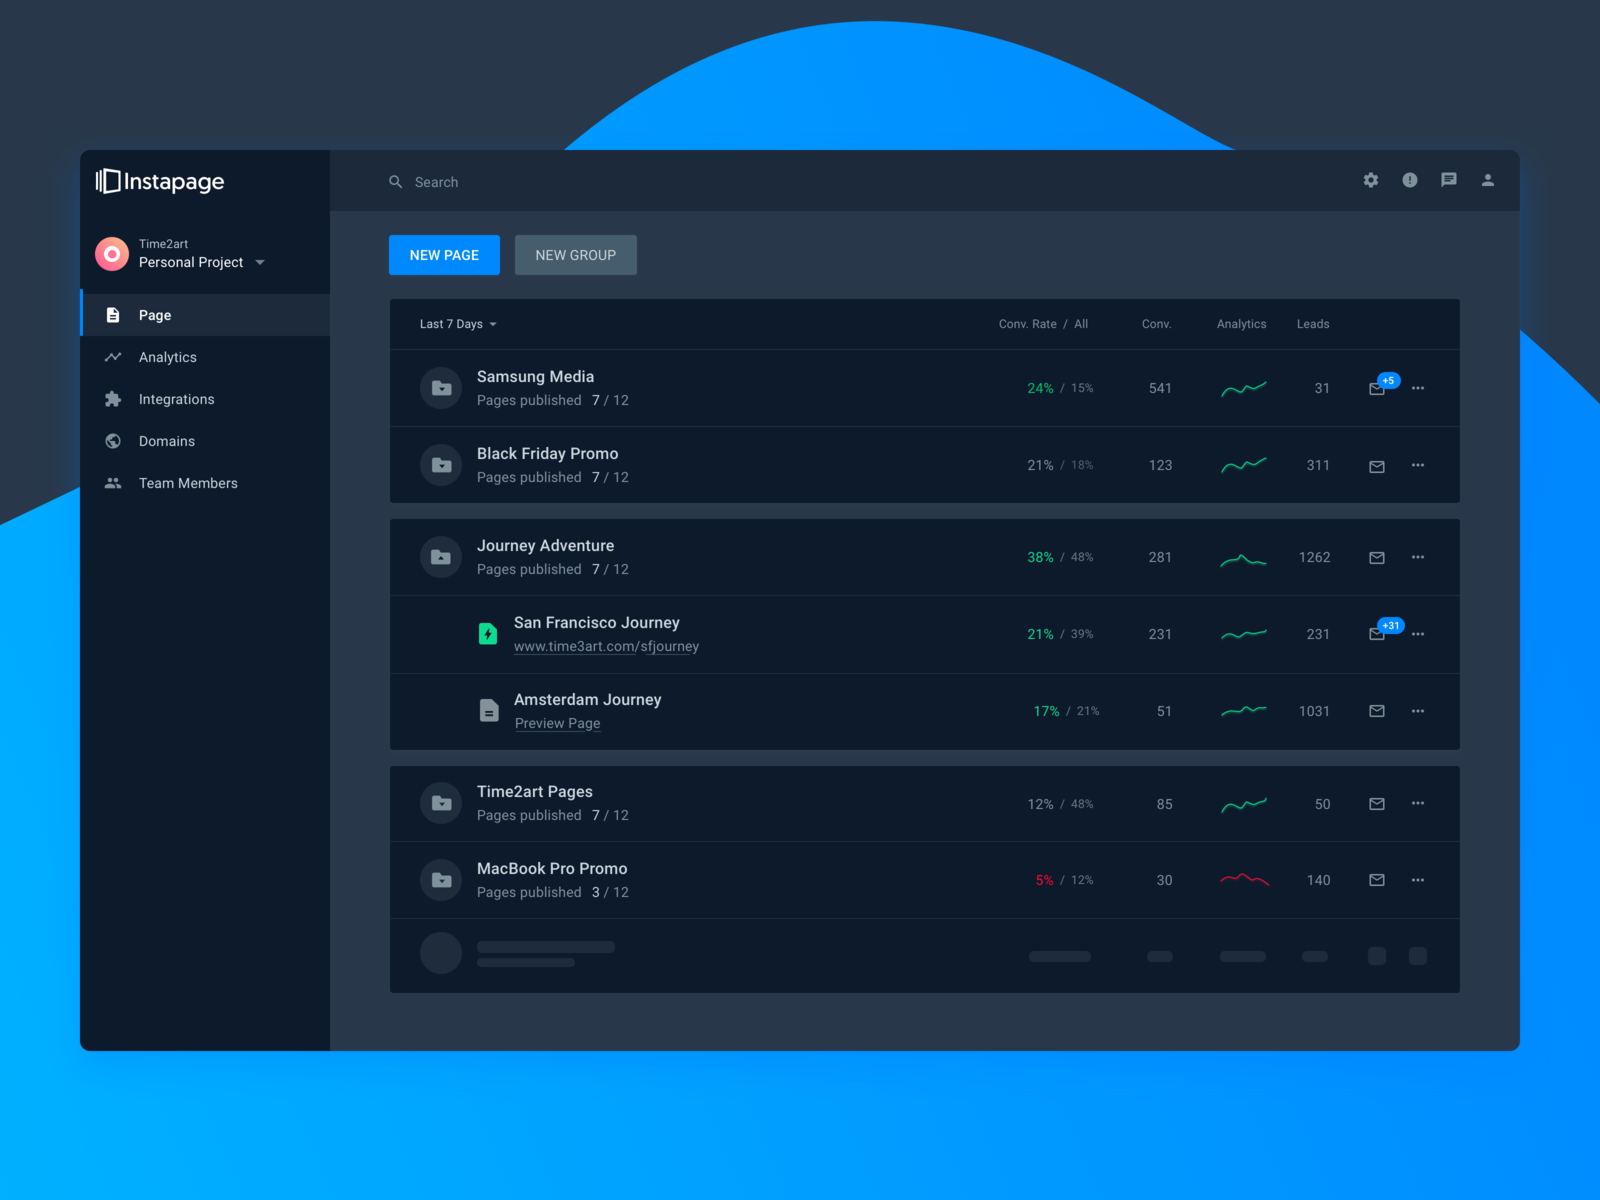The height and width of the screenshot is (1200, 1600).
Task: Click the Black Friday Promo folder icon
Action: [441, 465]
